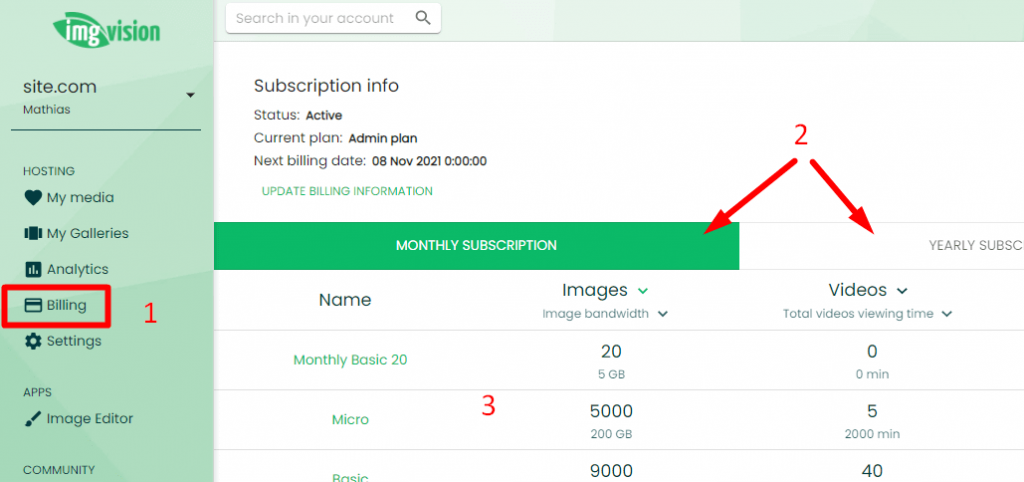Screen dimensions: 1024x482
Task: Click the My Galleries carousel icon
Action: click(33, 233)
